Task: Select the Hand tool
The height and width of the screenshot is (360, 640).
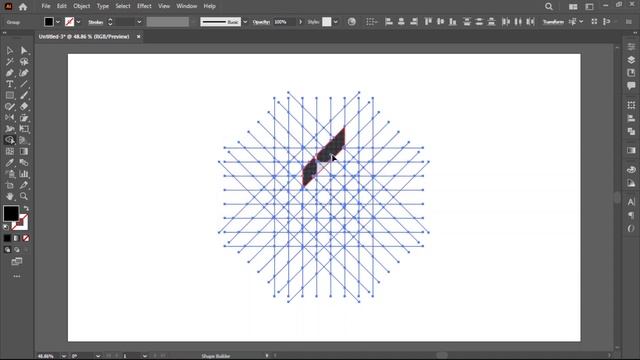Action: coord(9,196)
